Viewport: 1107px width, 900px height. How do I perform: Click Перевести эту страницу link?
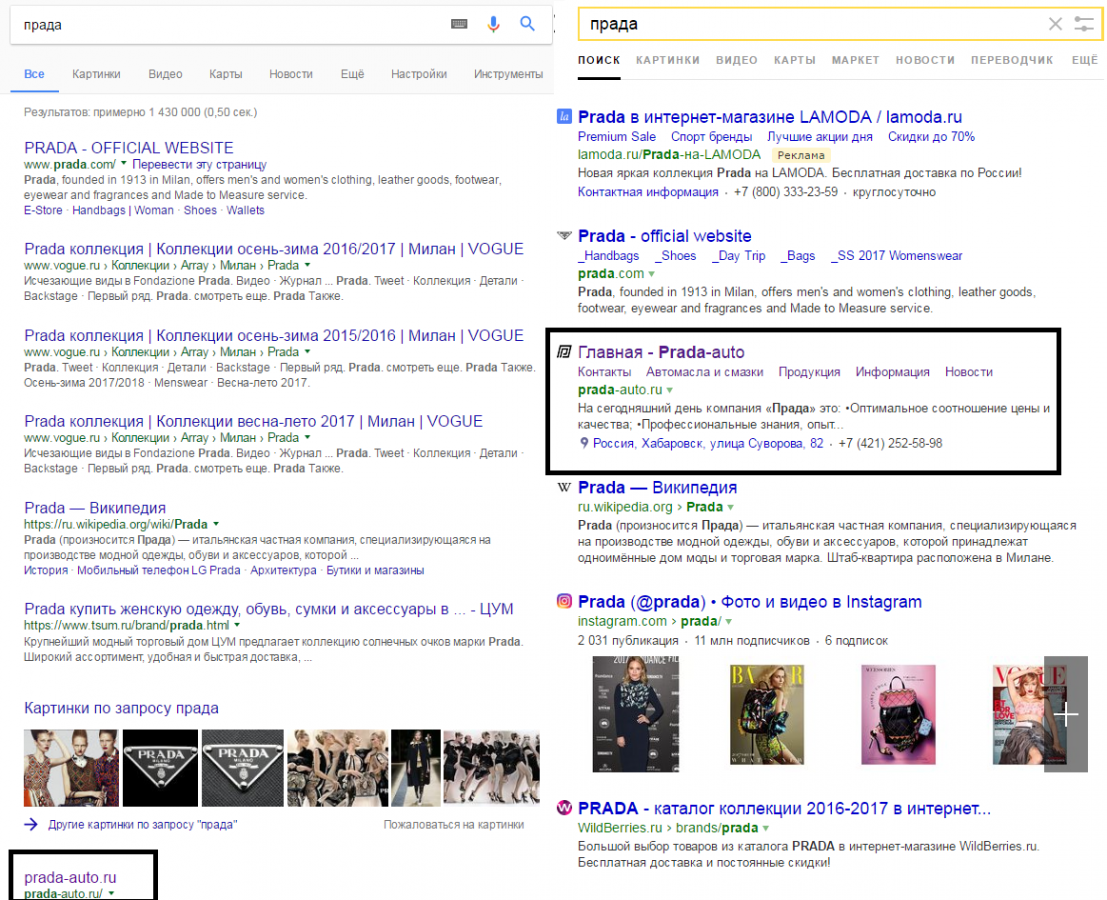pos(199,164)
